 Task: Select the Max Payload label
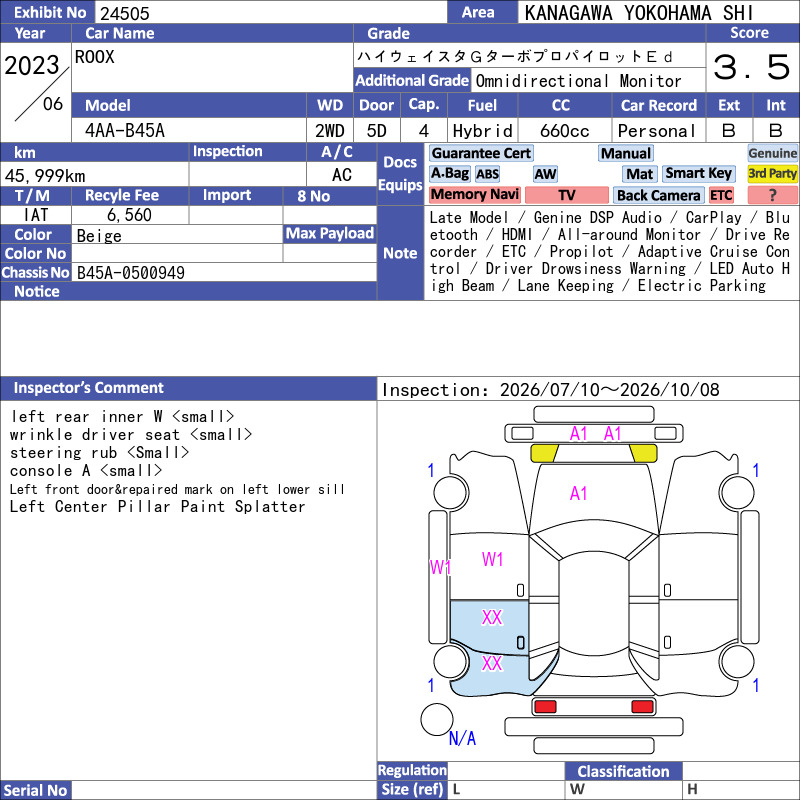point(330,234)
